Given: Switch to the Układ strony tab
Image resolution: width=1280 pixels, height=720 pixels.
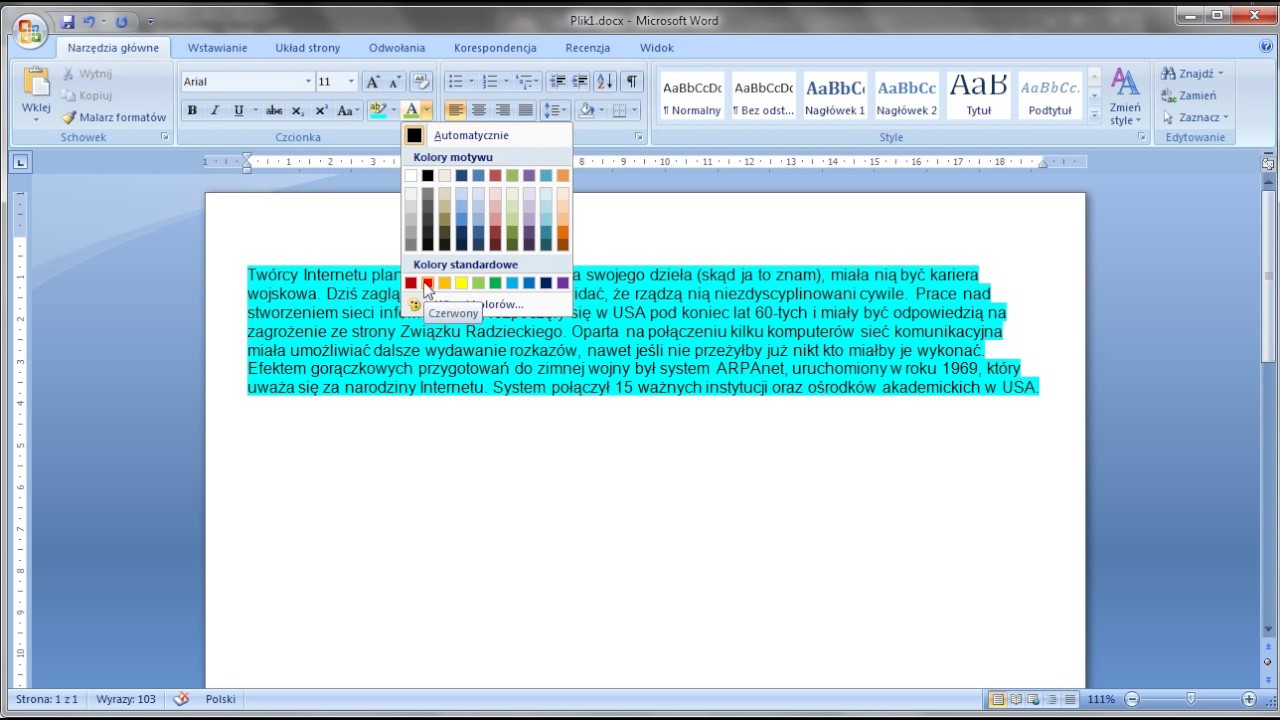Looking at the screenshot, I should [x=308, y=47].
